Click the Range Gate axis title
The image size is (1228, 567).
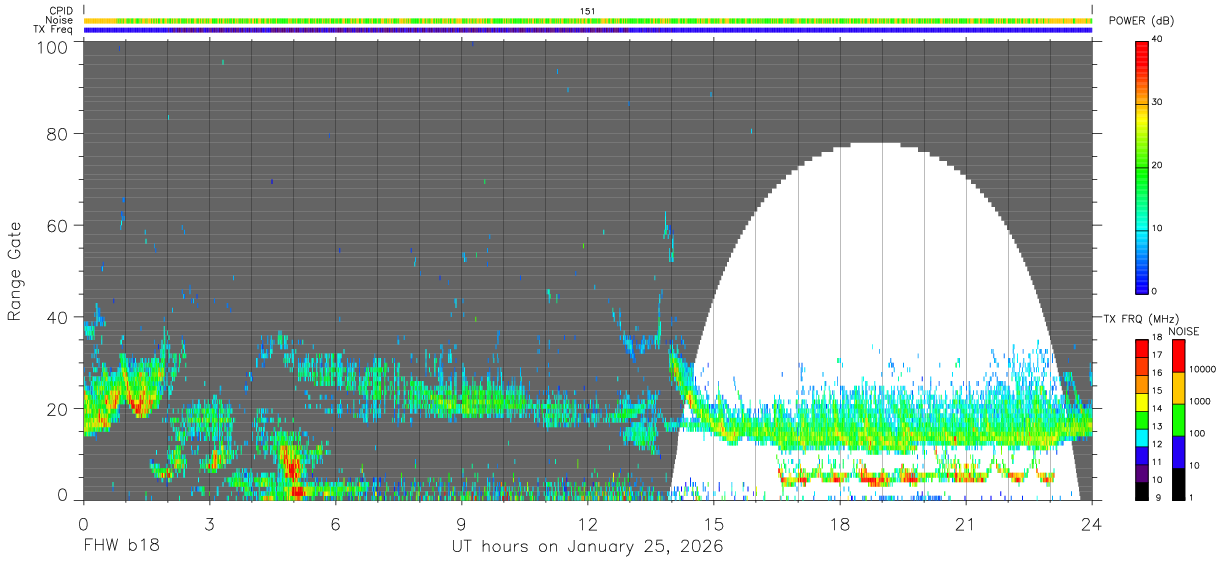coord(15,271)
